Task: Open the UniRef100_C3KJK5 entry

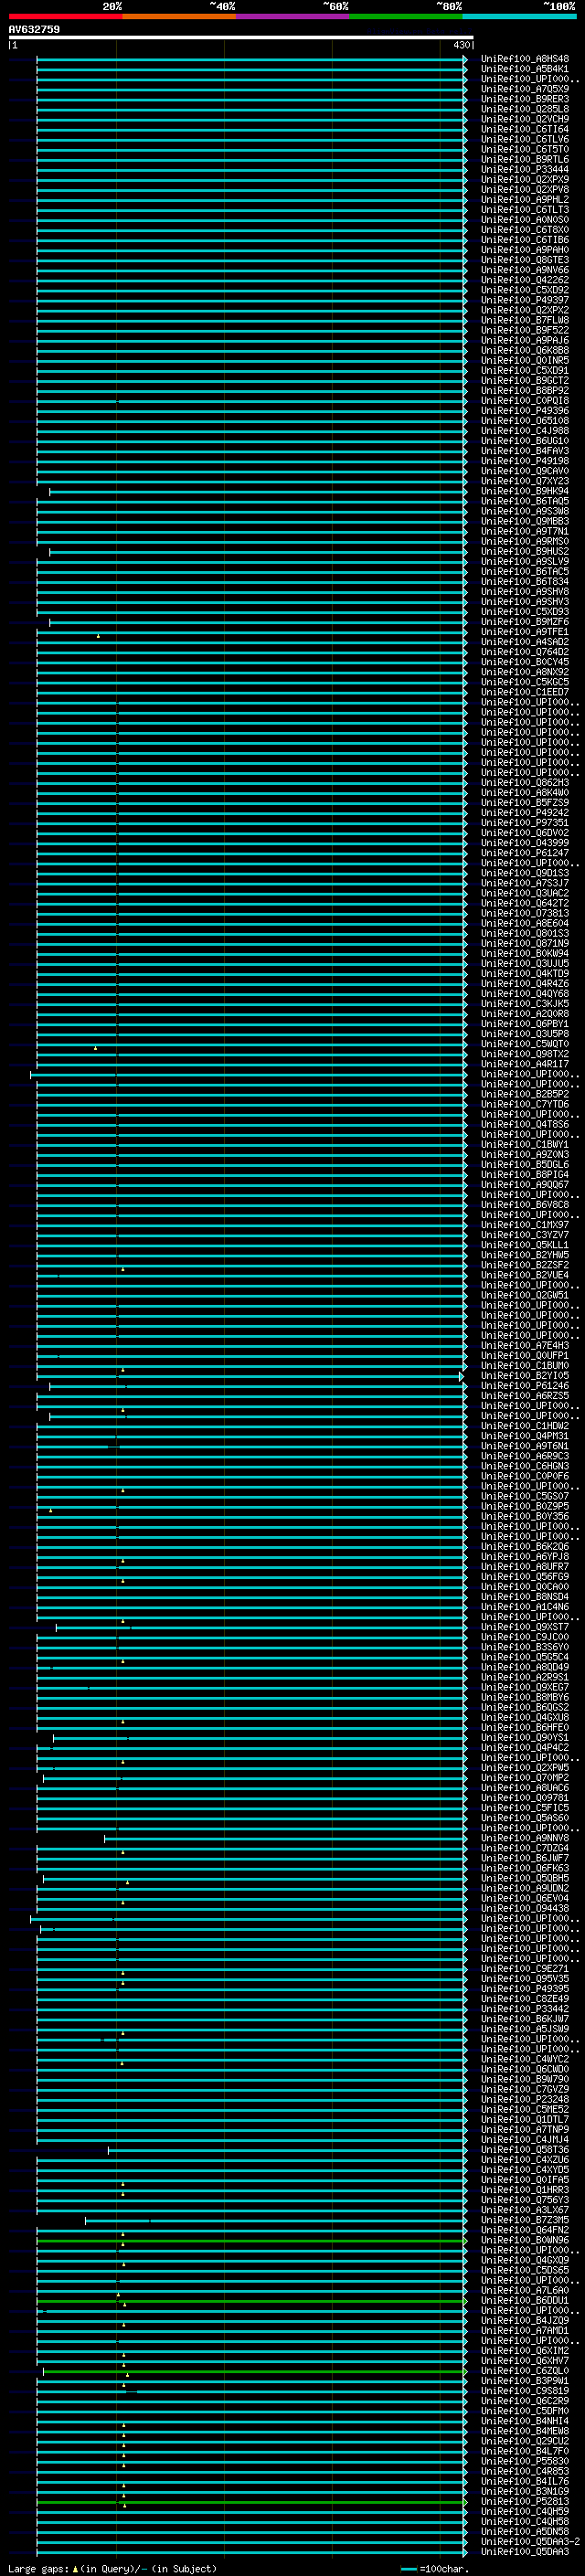Action: (x=525, y=1004)
